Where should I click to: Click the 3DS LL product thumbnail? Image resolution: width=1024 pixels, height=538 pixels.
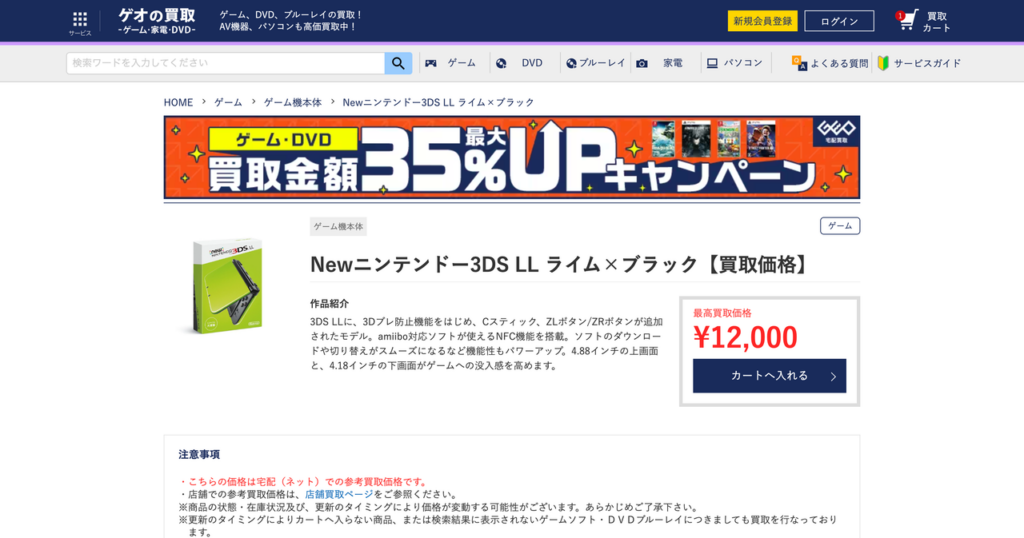pos(228,286)
